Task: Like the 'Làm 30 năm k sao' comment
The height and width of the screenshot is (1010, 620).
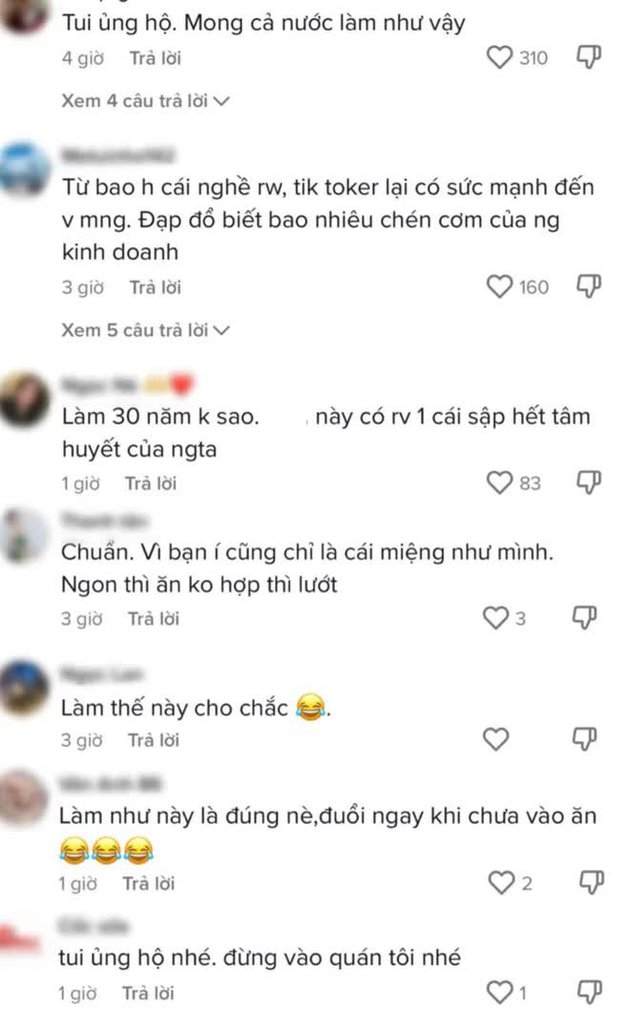Action: pos(499,482)
